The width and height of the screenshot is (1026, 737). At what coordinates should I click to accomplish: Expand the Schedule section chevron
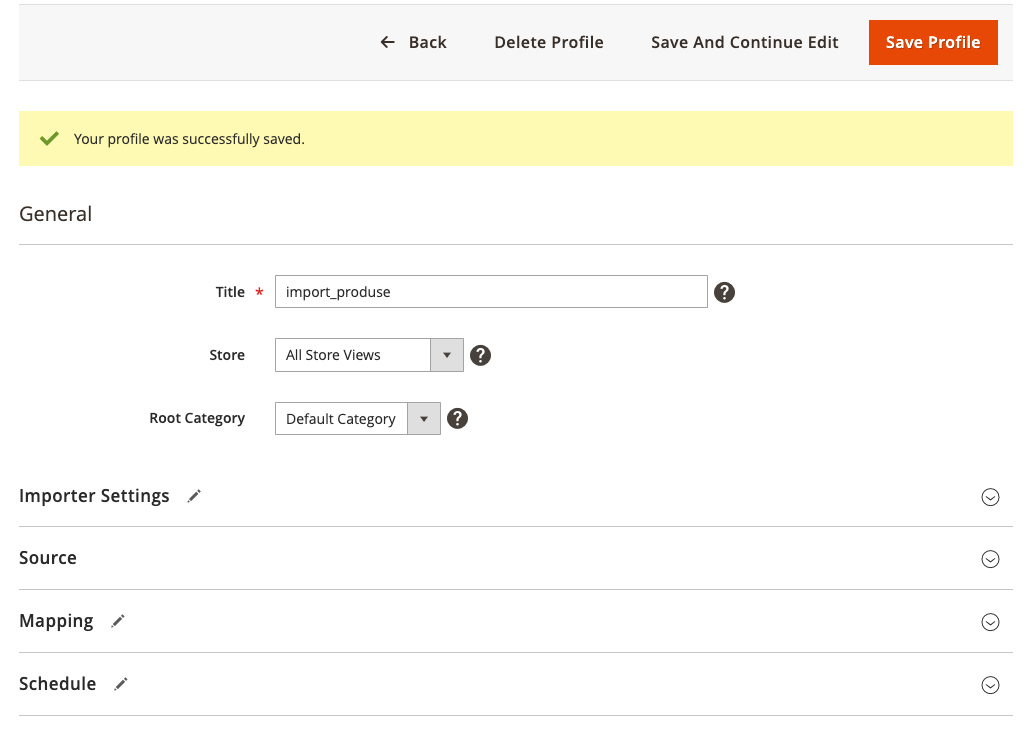pyautogui.click(x=990, y=685)
